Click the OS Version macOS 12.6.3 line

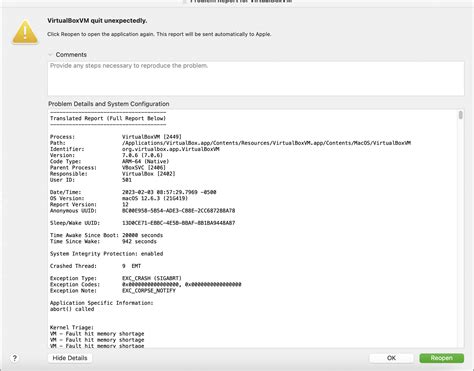click(x=119, y=198)
